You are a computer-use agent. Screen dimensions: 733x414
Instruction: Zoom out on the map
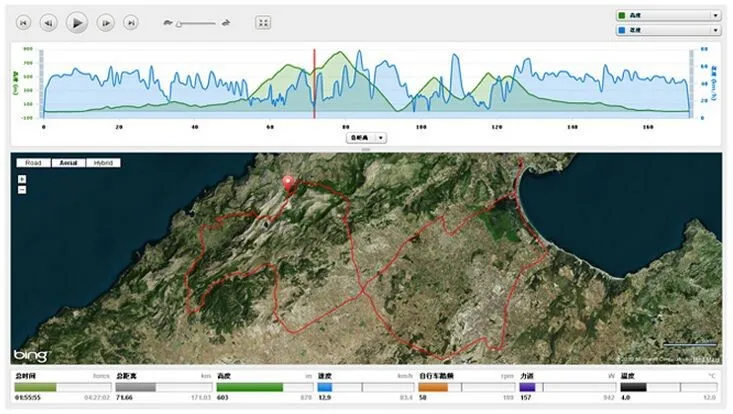pyautogui.click(x=22, y=190)
